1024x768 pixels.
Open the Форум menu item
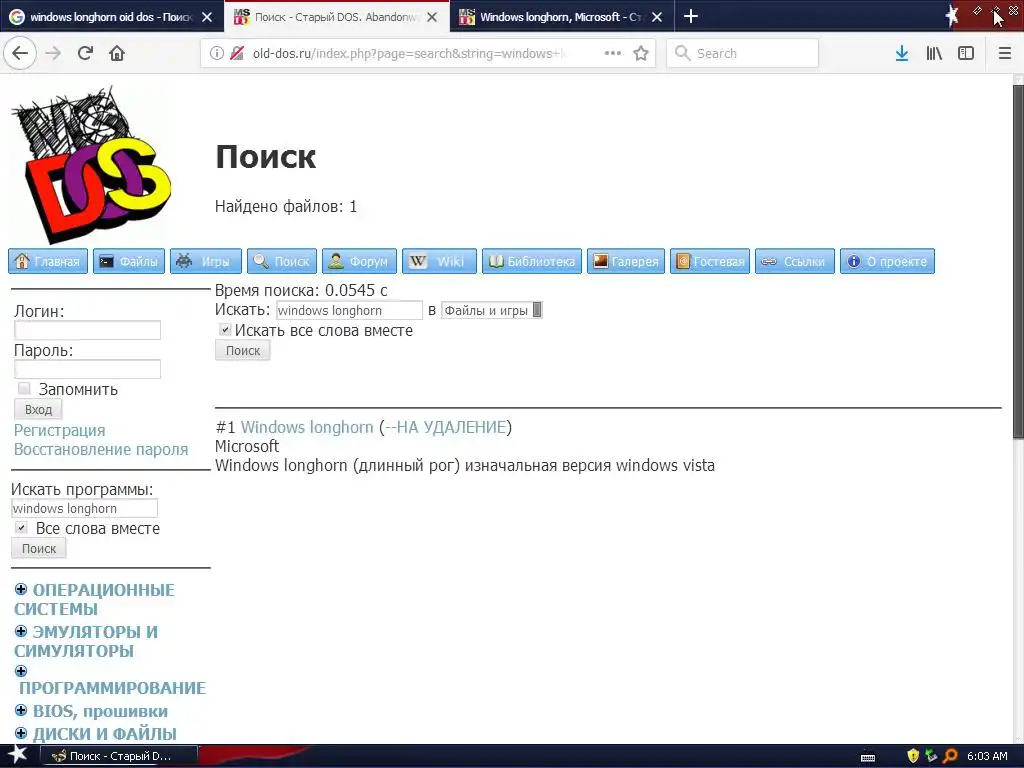[x=359, y=261]
